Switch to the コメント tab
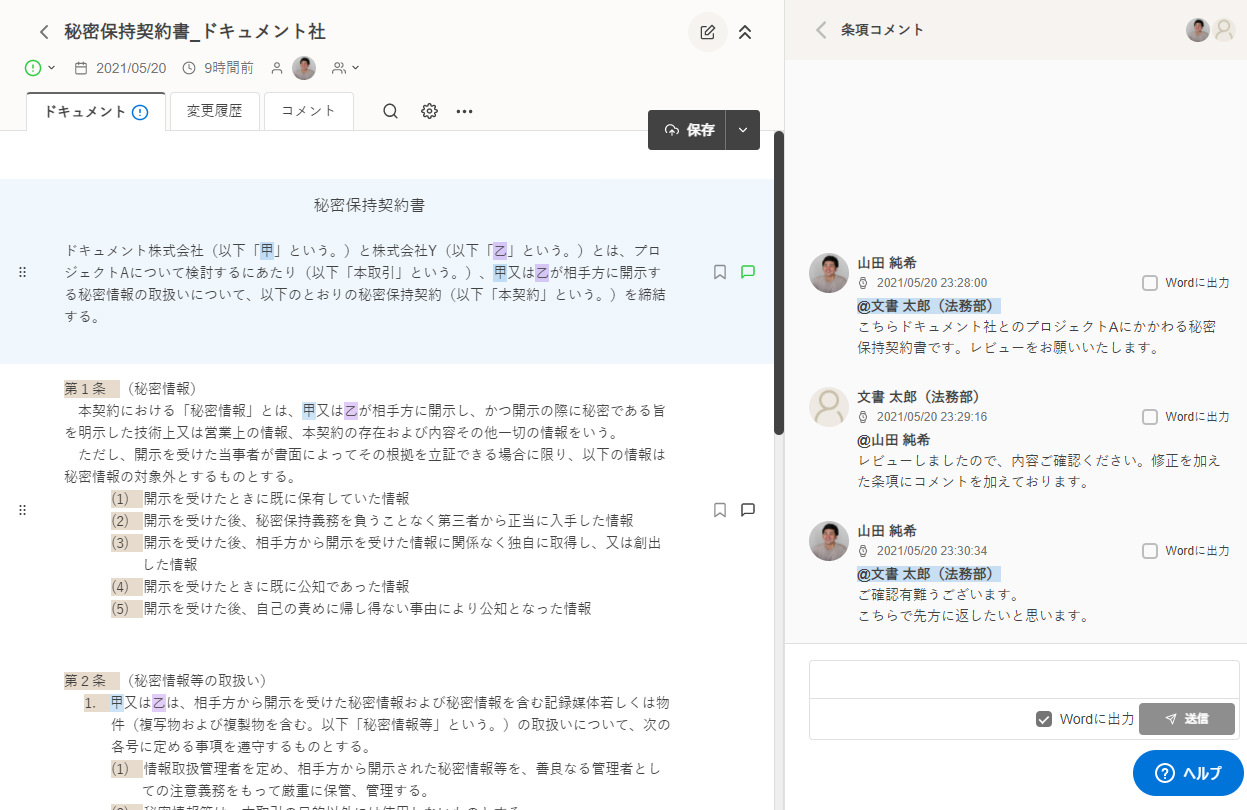 pos(307,111)
